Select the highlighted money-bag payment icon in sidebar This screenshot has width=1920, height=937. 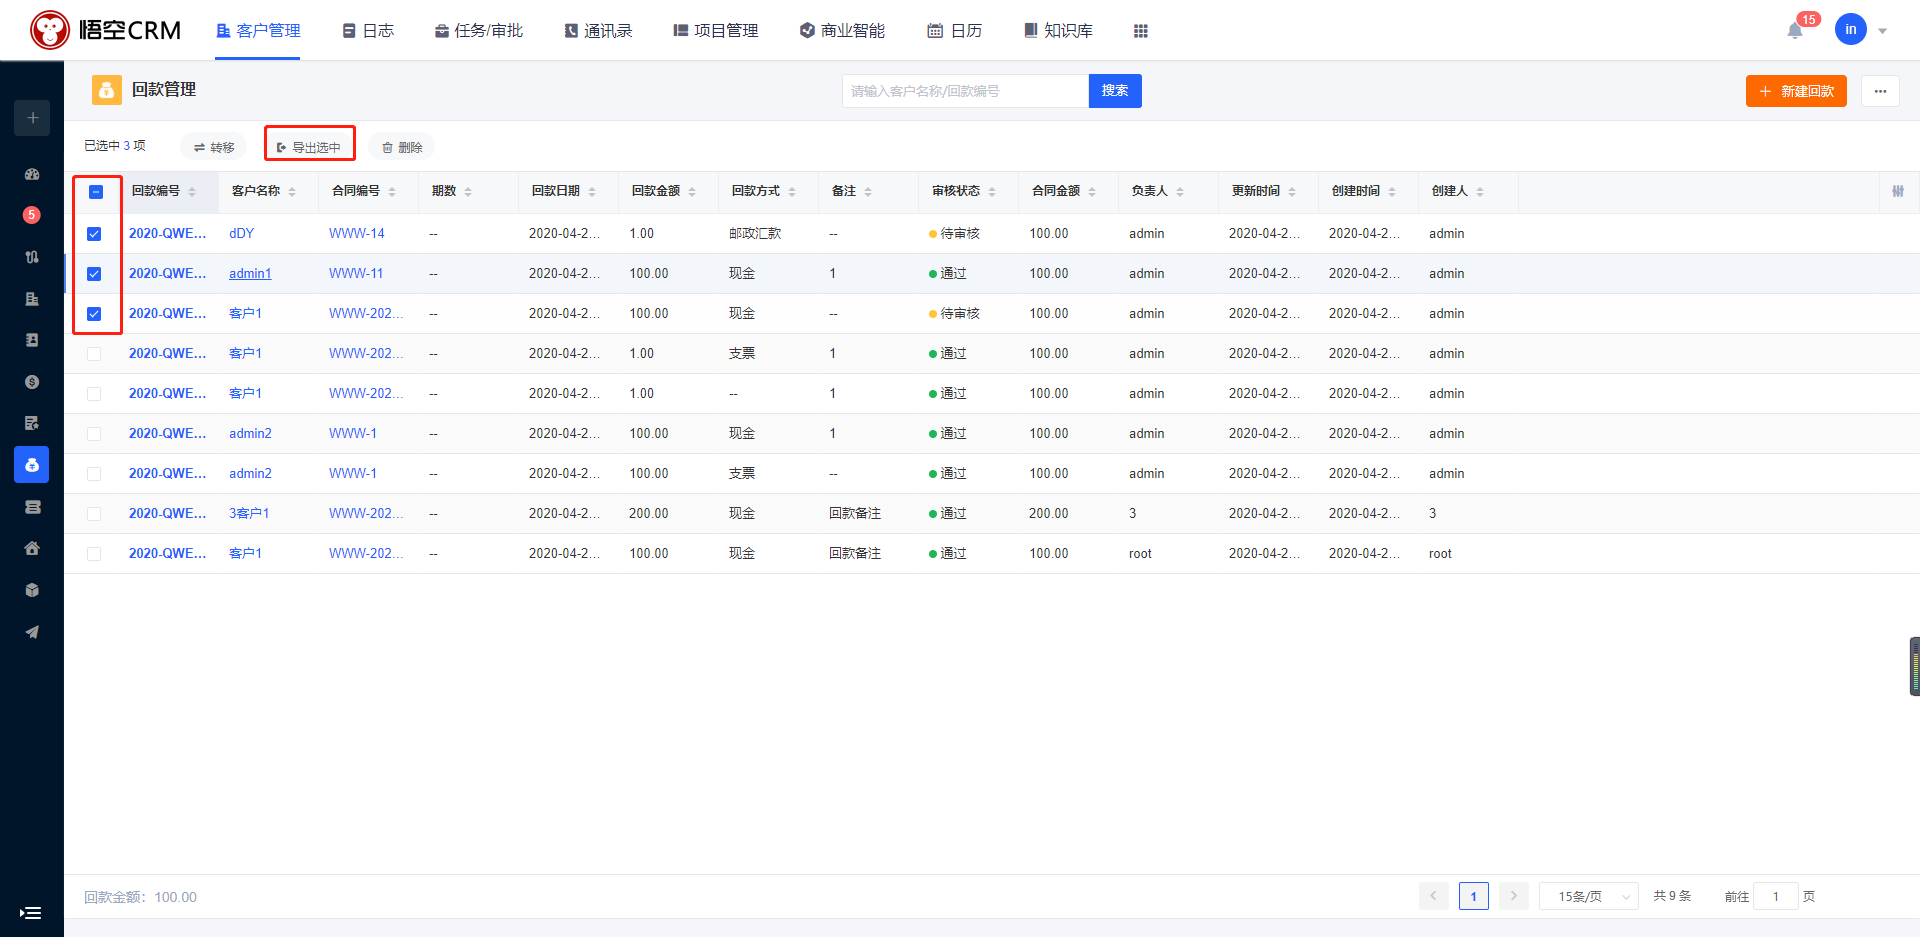click(32, 465)
